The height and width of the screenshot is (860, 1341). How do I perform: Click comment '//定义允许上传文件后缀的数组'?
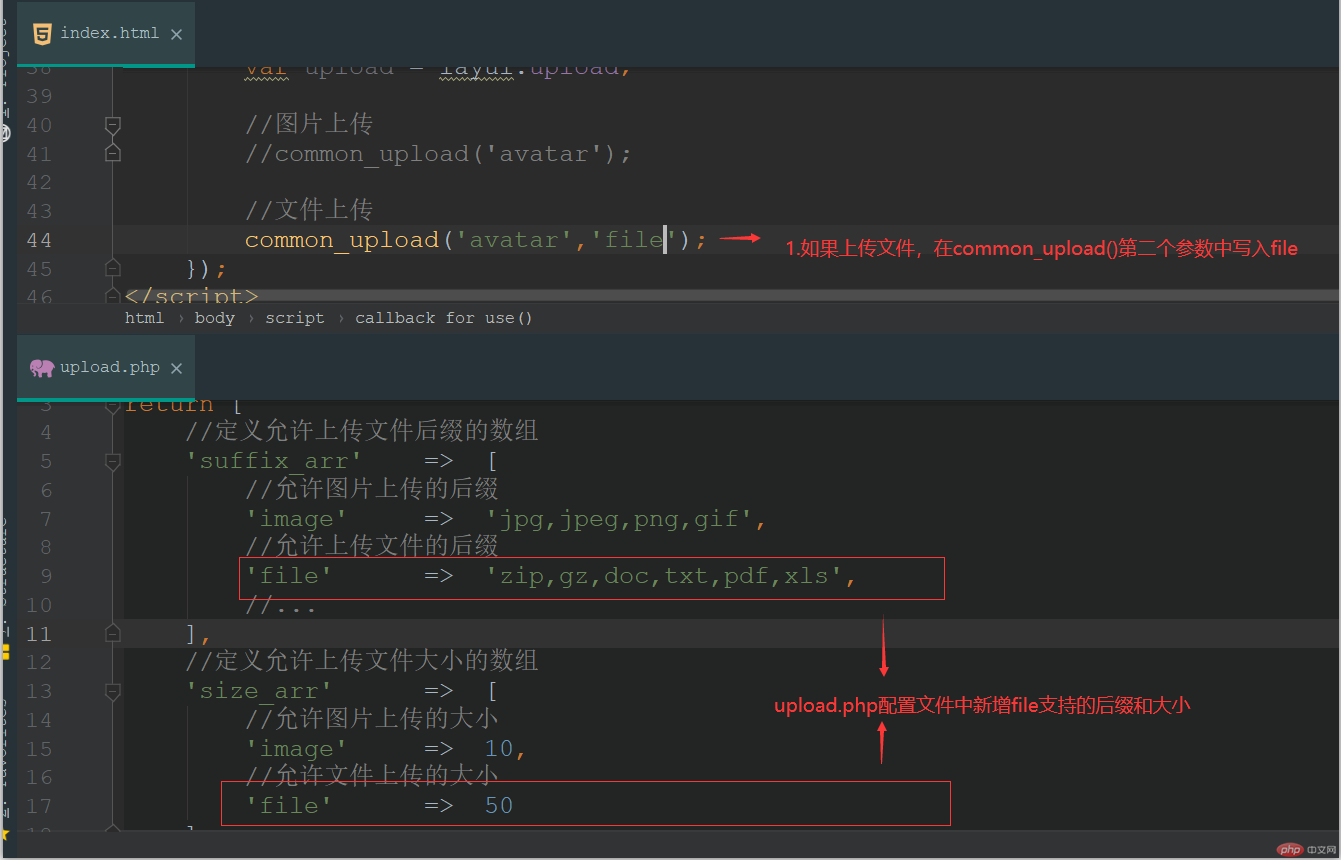click(x=362, y=431)
